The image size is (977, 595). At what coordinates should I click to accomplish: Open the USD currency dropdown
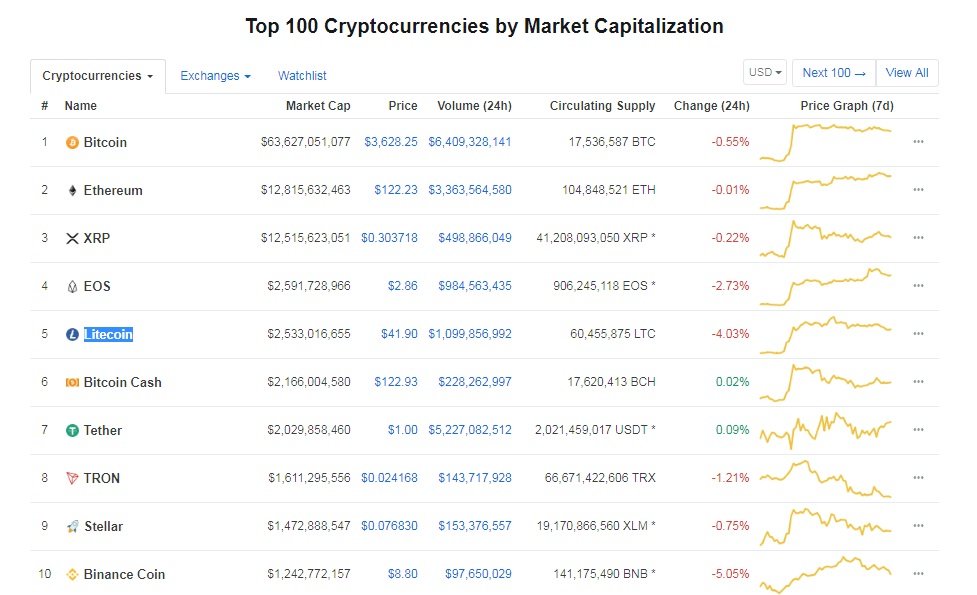coord(765,72)
